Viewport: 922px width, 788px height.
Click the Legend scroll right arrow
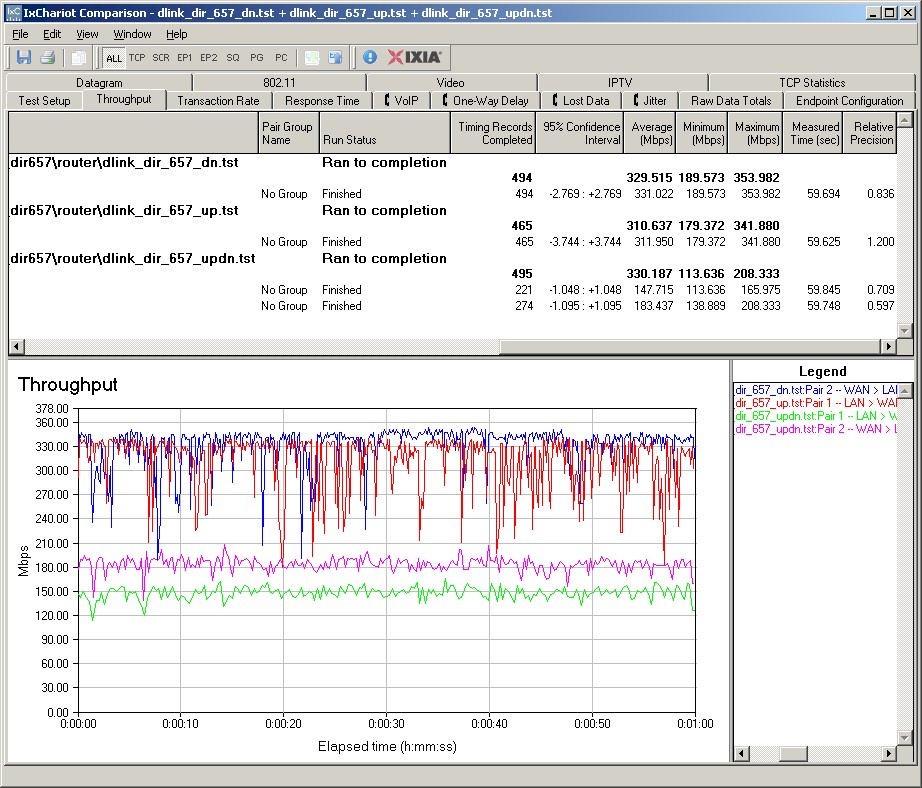[x=889, y=753]
